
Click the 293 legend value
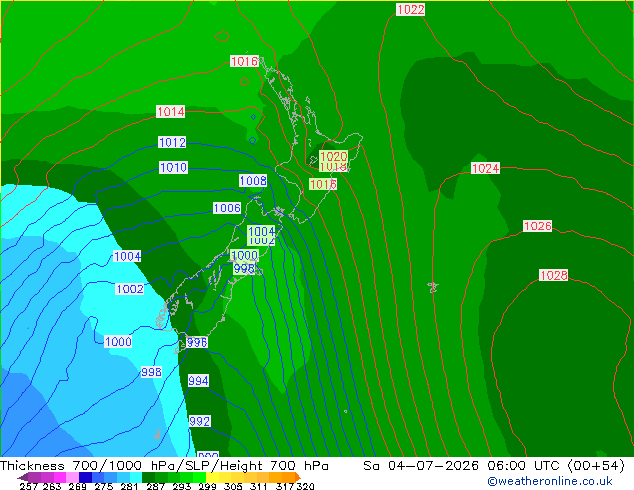(182, 486)
